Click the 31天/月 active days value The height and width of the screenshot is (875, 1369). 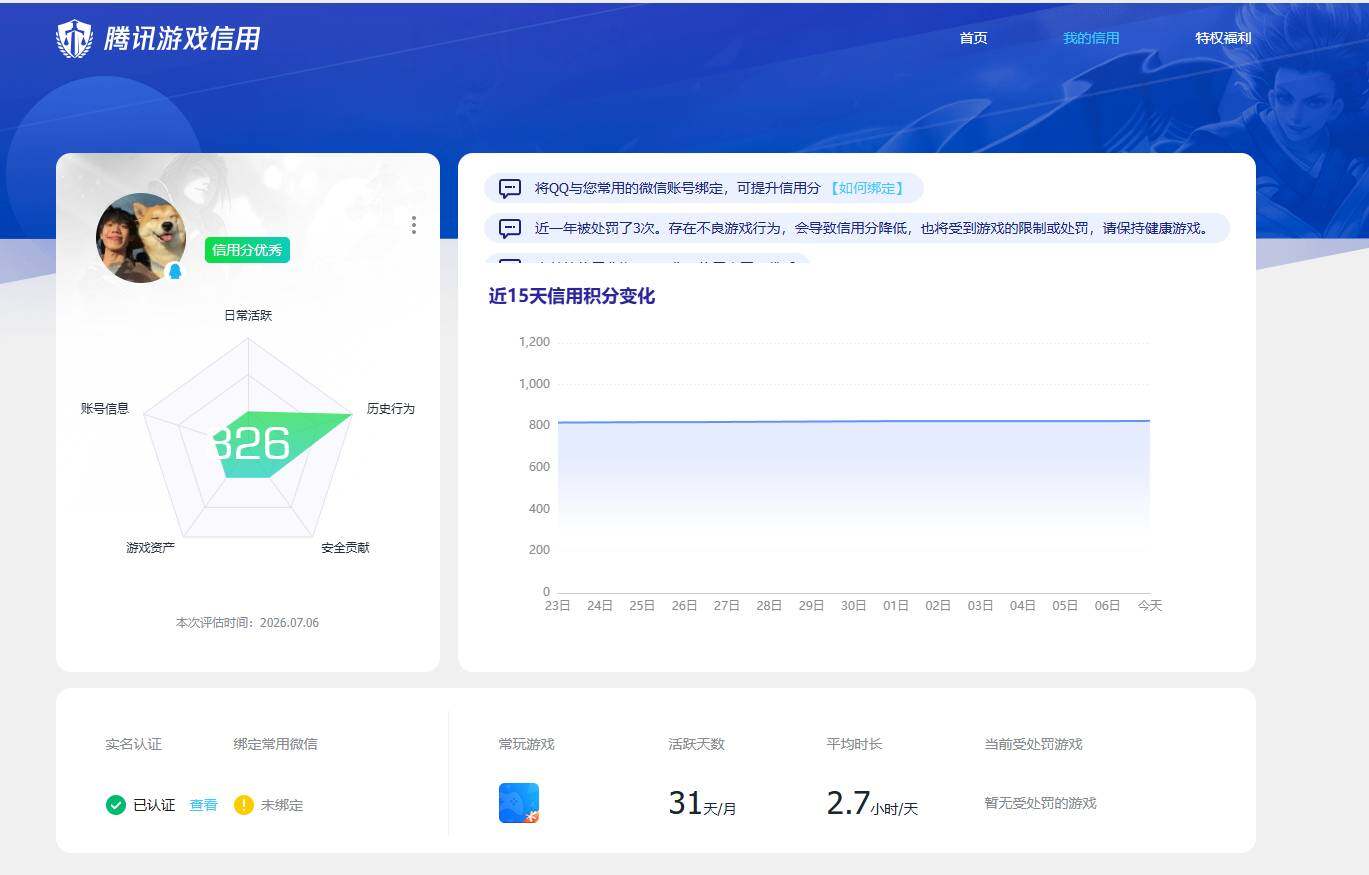tap(702, 803)
